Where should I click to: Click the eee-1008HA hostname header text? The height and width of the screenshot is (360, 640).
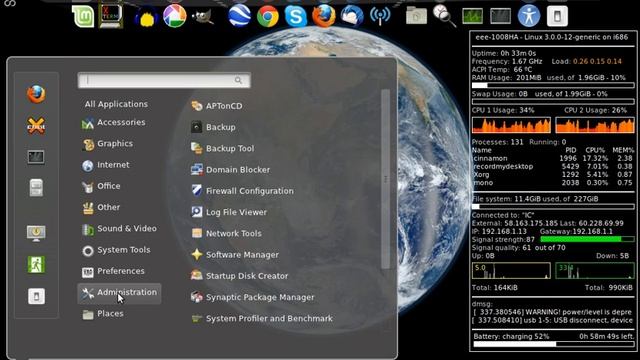click(x=551, y=37)
